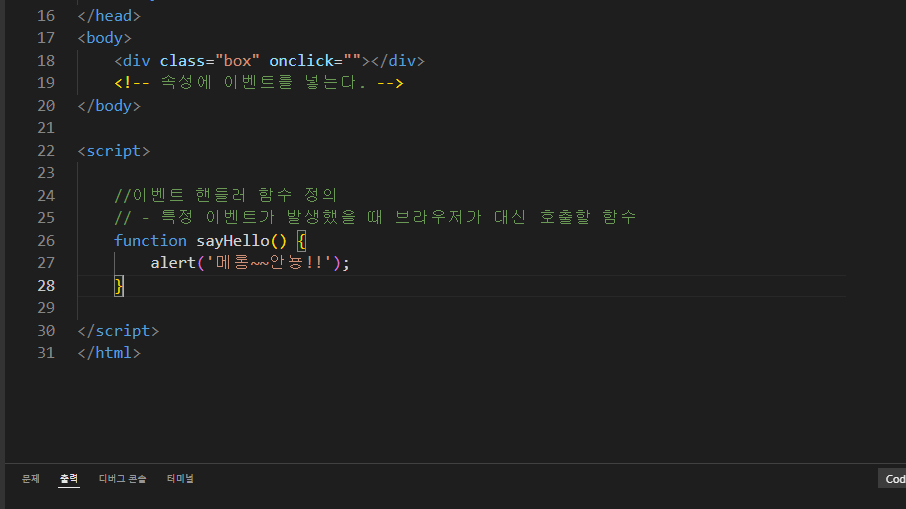Image resolution: width=906 pixels, height=509 pixels.
Task: Click the comment about 브라우저가 대신 호출할 함수
Action: click(x=376, y=217)
